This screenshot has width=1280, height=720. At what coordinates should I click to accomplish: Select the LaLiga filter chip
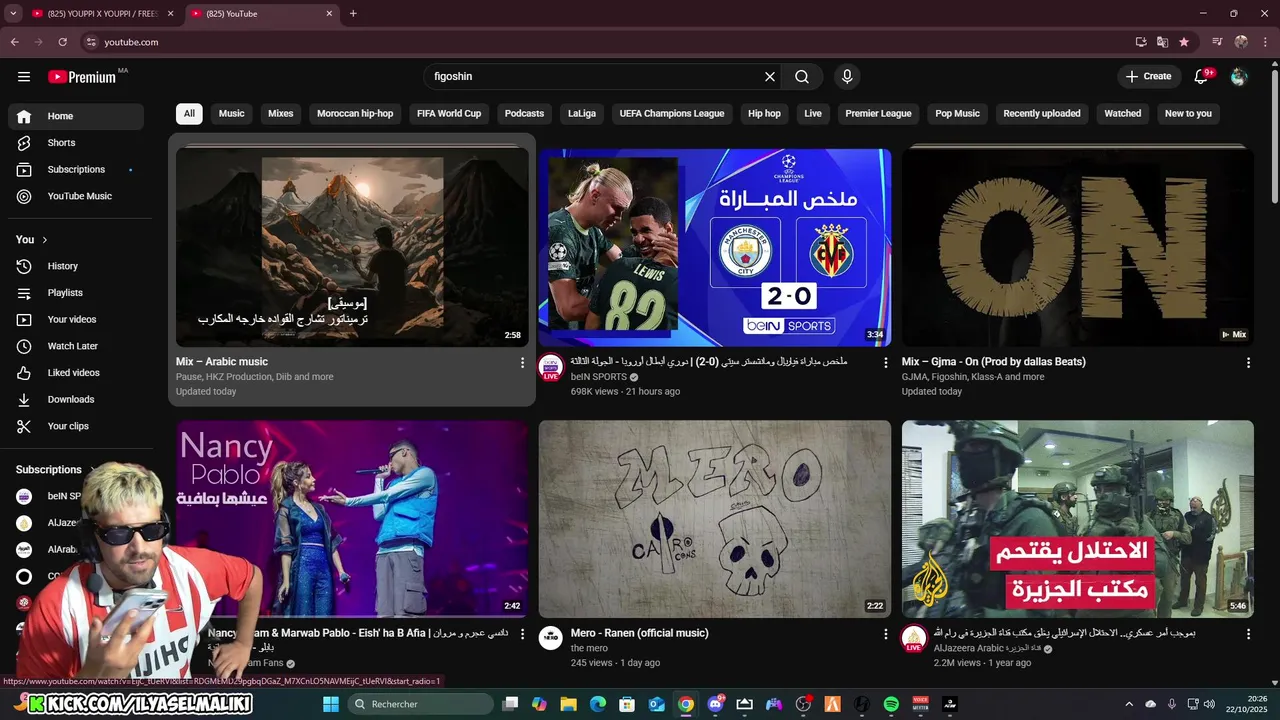(x=582, y=114)
